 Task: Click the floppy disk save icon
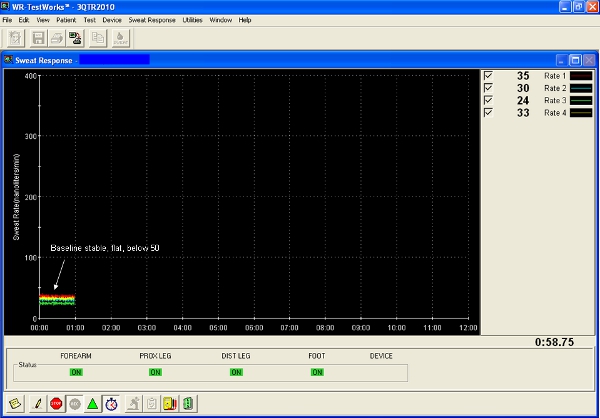click(39, 38)
